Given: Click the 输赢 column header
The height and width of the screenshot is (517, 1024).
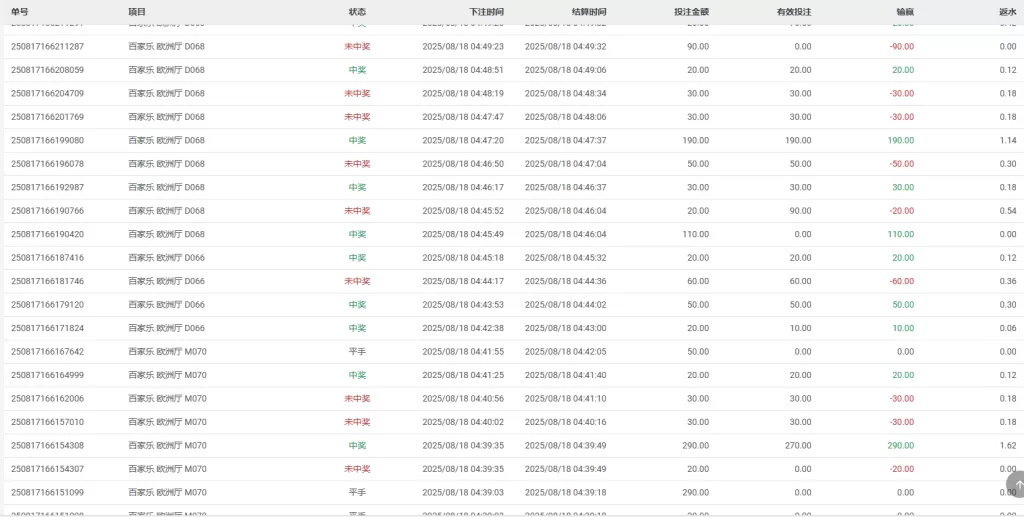Looking at the screenshot, I should [x=905, y=12].
